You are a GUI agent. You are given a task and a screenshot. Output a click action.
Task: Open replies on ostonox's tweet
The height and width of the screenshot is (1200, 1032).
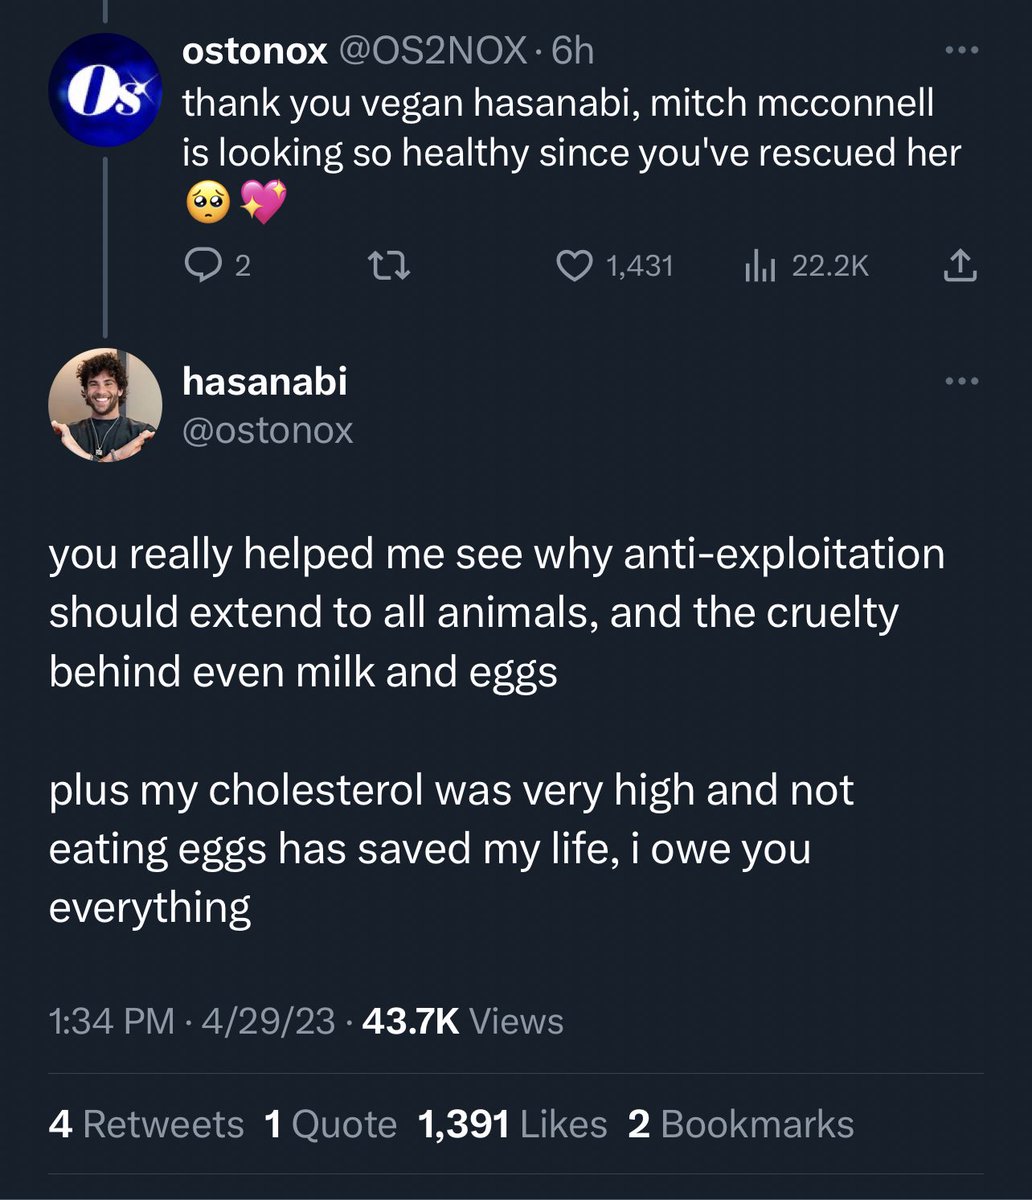point(217,266)
